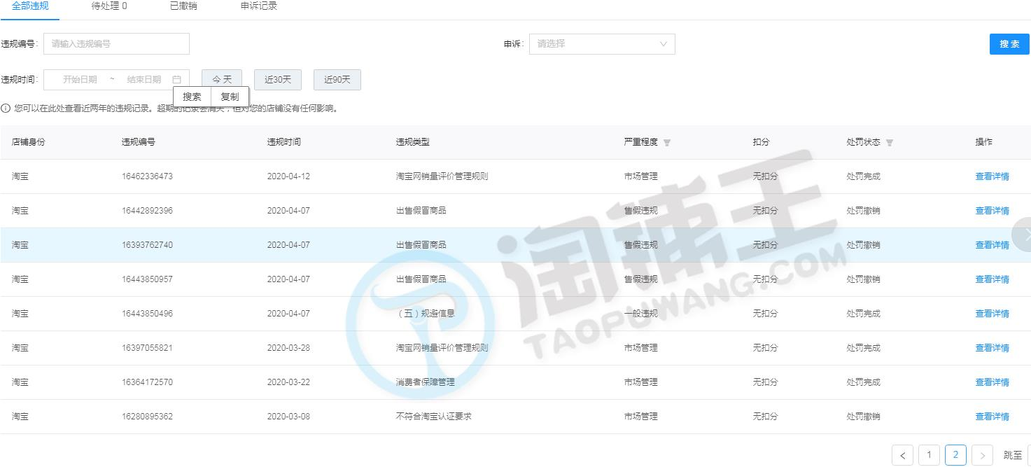
Task: Click the 违规类型 column header
Action: (412, 143)
